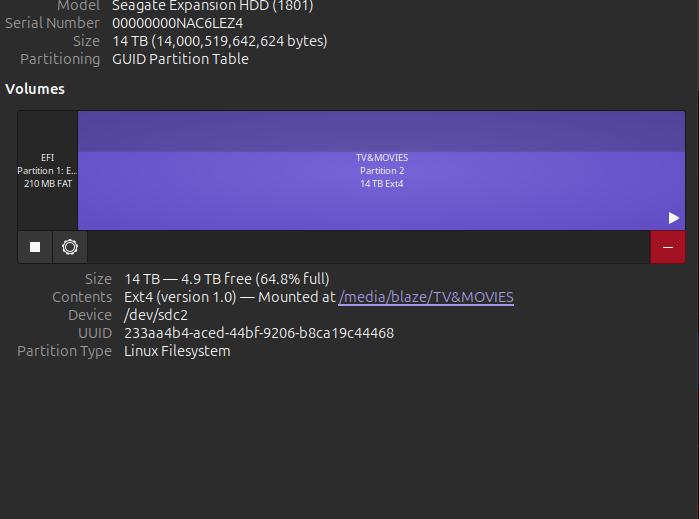699x519 pixels.
Task: Open the /media/blaze/TV&MOVIES mount point link
Action: 426,297
